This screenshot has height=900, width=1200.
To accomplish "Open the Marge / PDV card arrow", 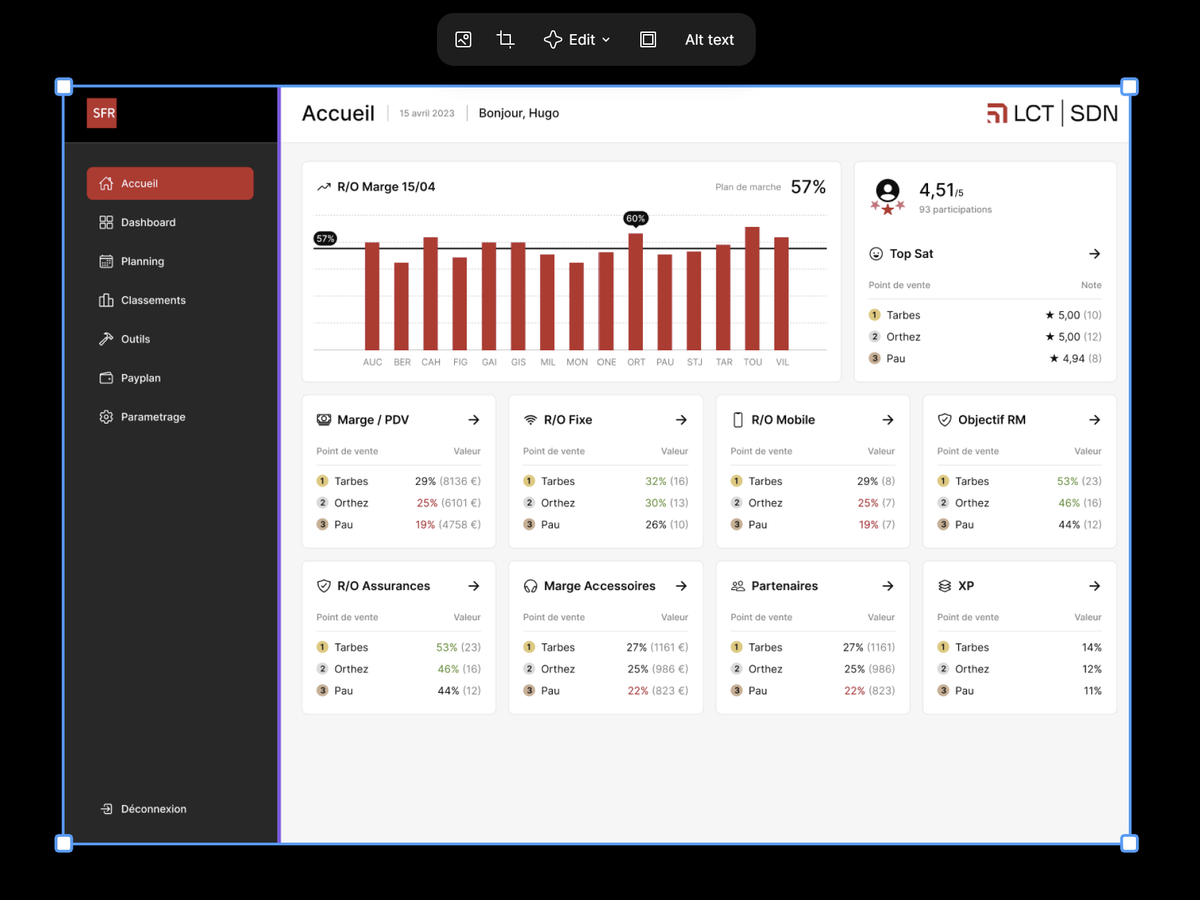I will click(x=474, y=420).
